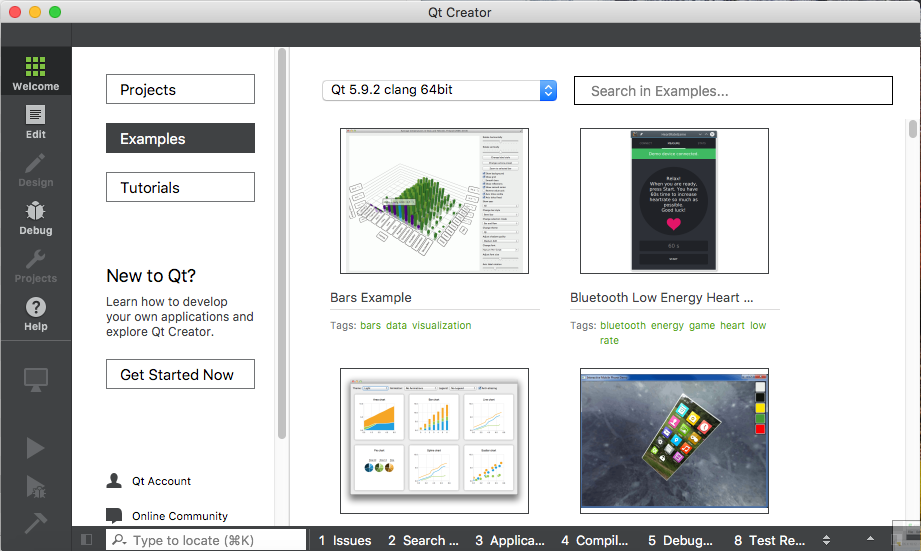Switch to Edit mode

tap(35, 121)
